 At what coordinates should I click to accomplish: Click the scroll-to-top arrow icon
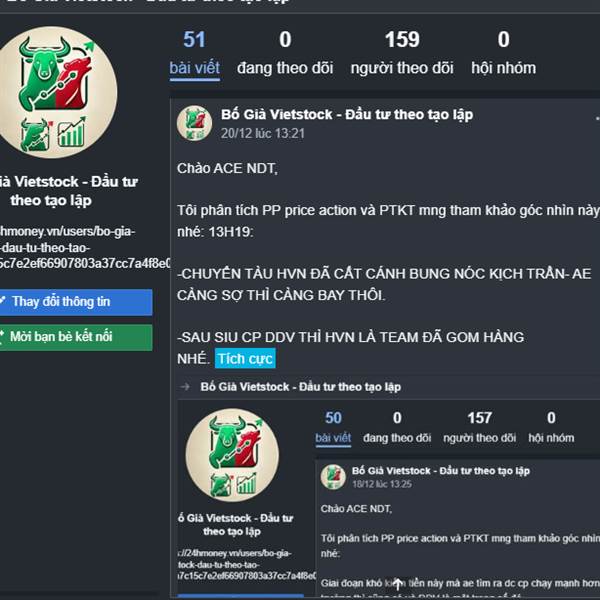(398, 584)
